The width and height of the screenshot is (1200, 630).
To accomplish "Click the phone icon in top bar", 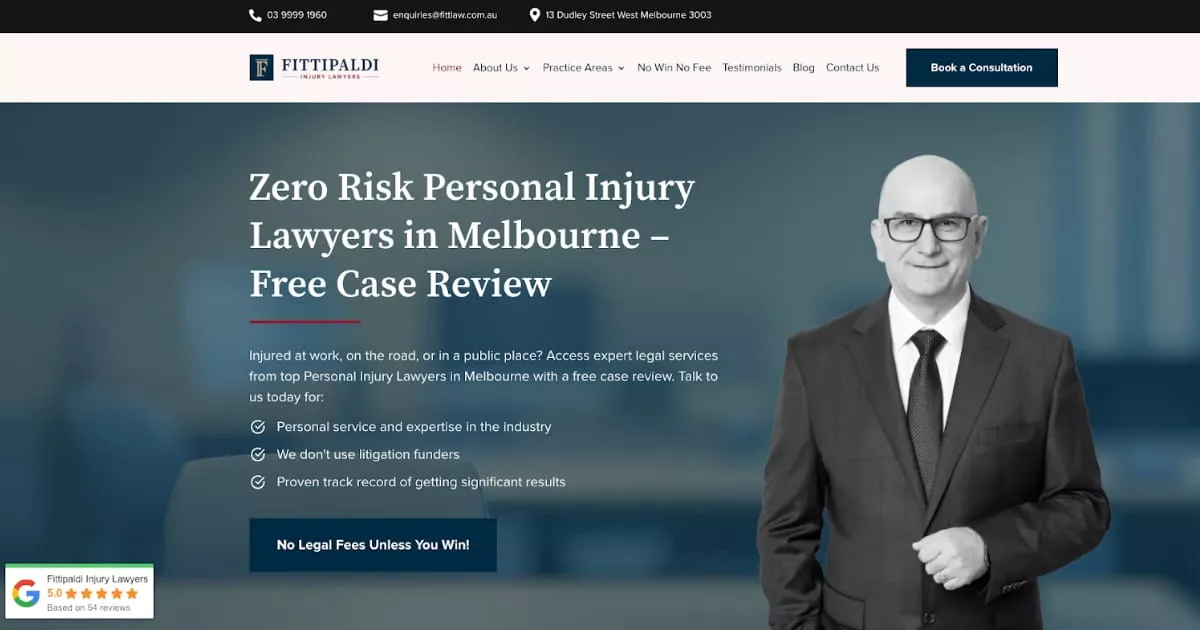I will (255, 15).
